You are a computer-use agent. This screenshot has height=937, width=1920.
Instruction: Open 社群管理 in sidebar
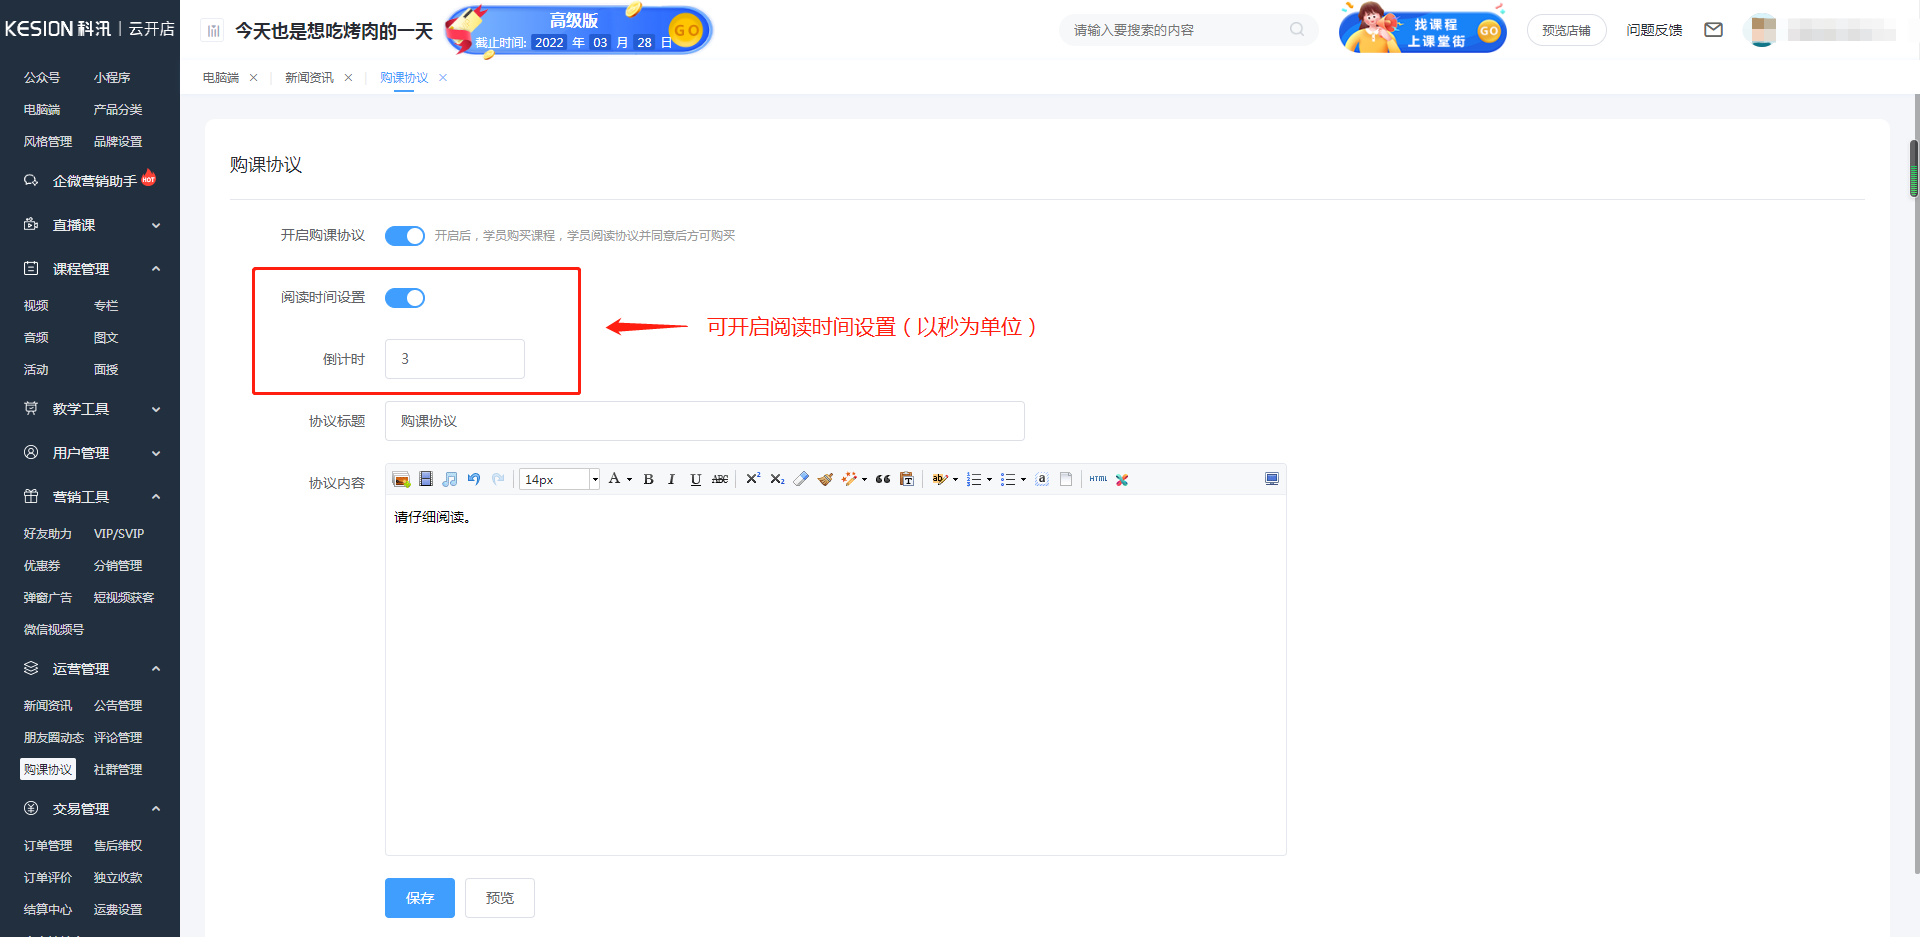(x=118, y=770)
